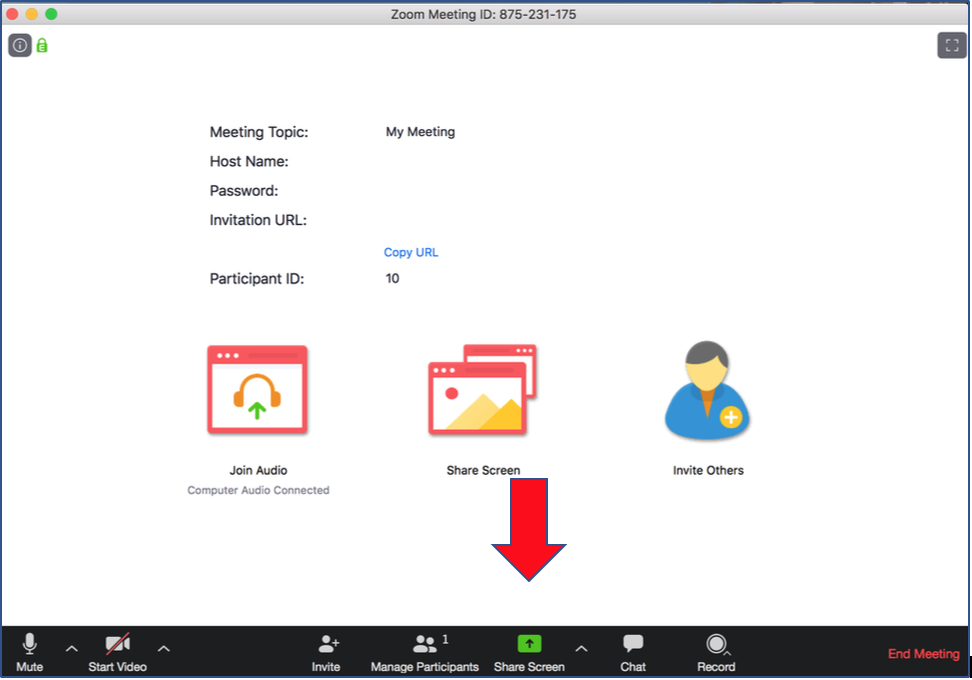Mute the microphone in the toolbar
Viewport: 972px width, 680px height.
click(29, 653)
